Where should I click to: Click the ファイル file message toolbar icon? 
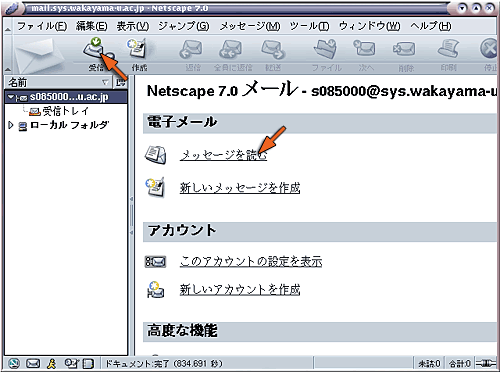point(326,50)
